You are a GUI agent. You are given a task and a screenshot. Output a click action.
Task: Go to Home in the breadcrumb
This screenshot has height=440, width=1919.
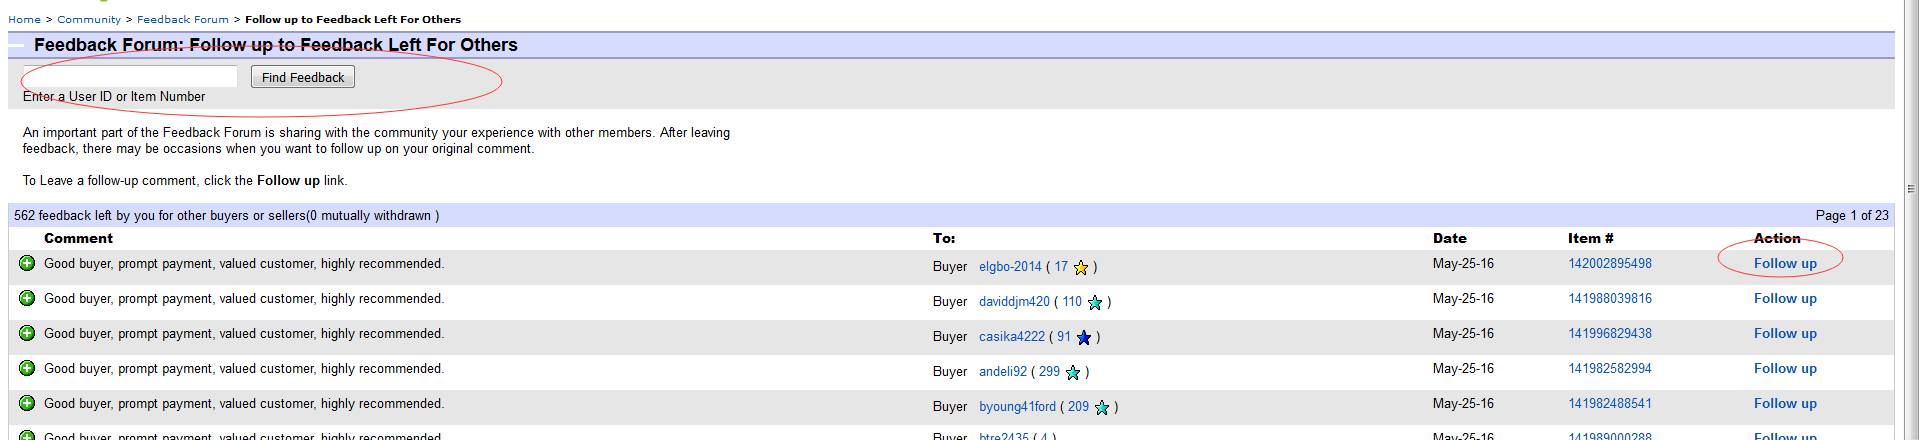[24, 19]
